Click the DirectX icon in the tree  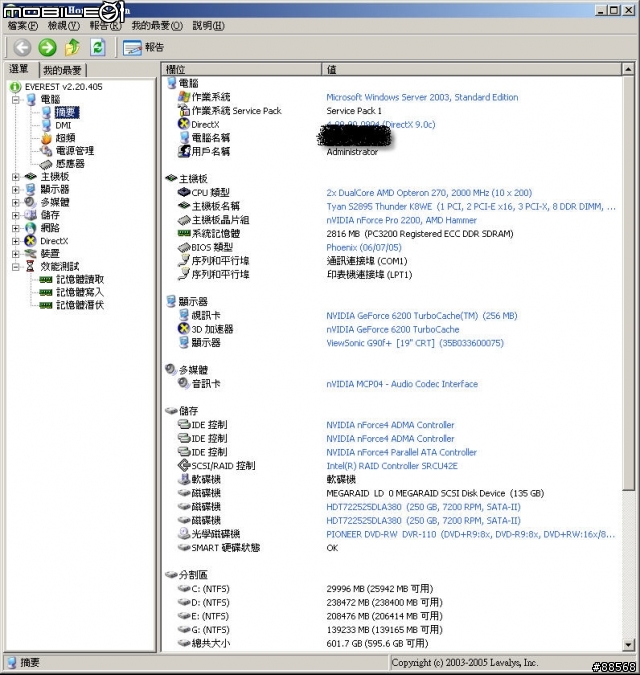pyautogui.click(x=31, y=241)
